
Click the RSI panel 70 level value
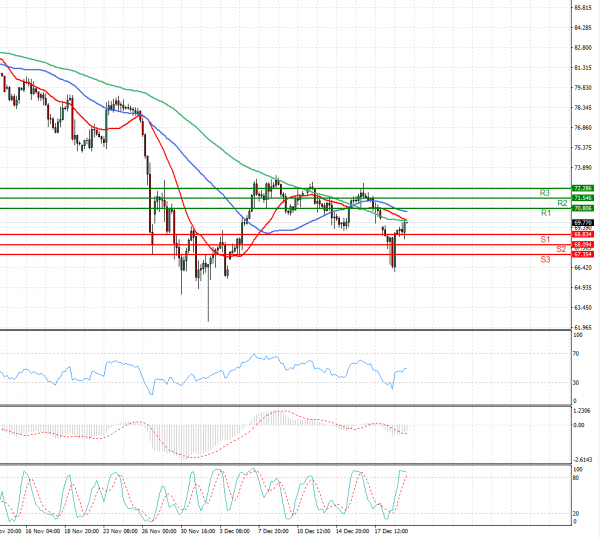click(576, 354)
